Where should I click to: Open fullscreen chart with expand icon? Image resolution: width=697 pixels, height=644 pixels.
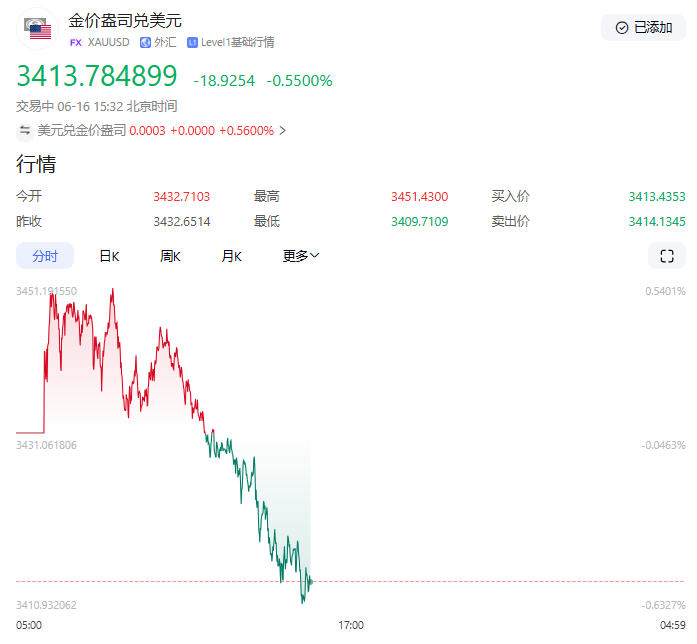[x=667, y=256]
